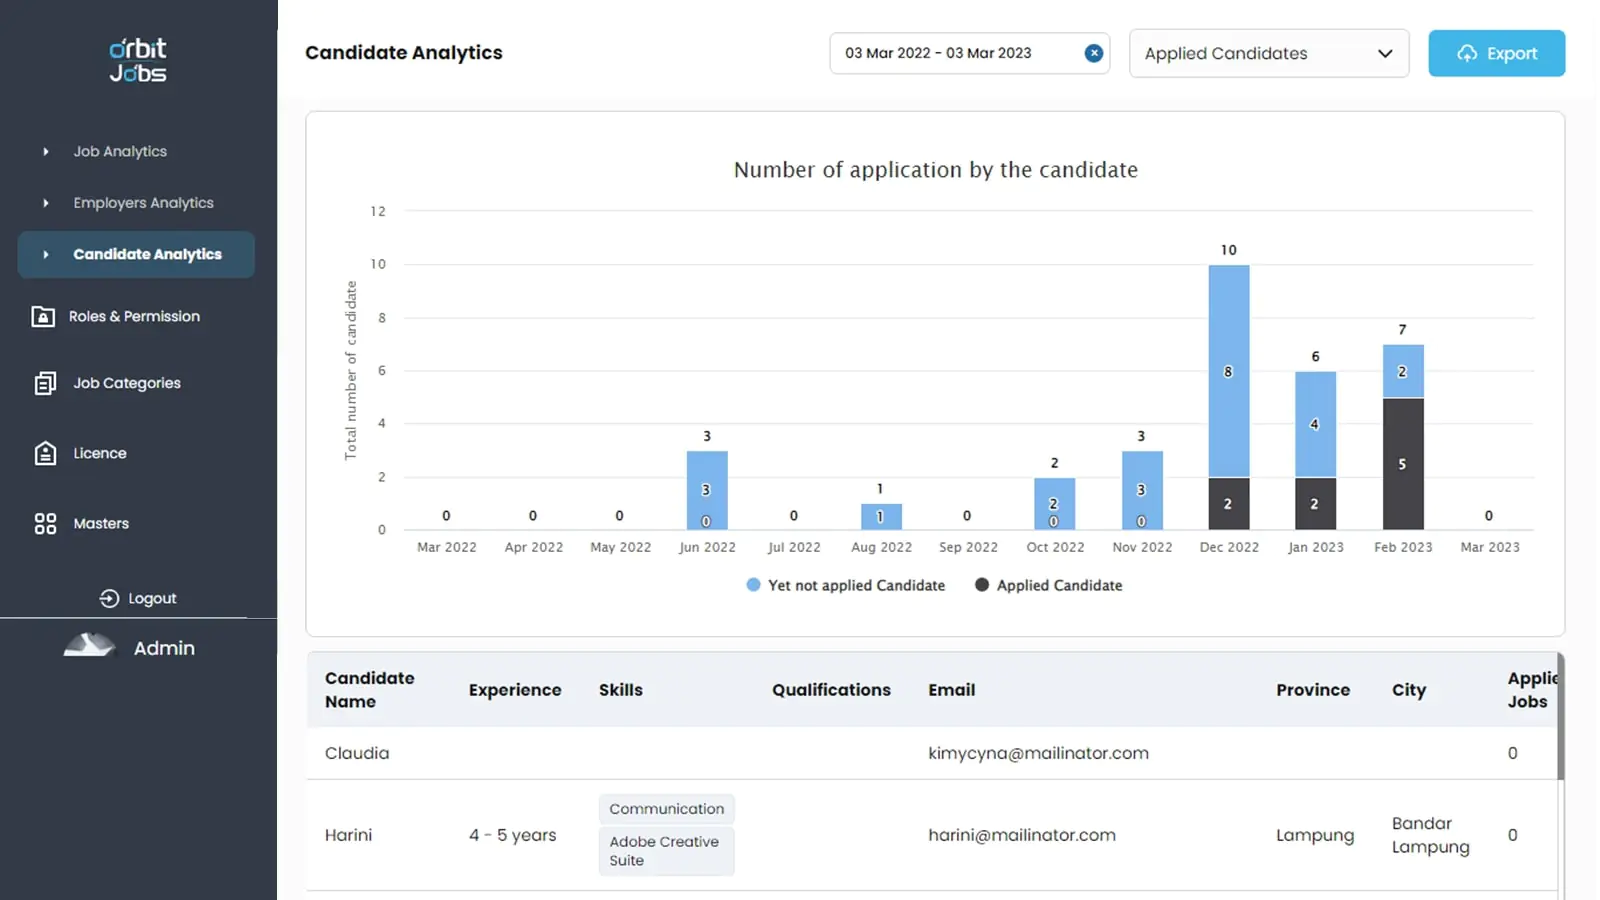Screen dimensions: 1600x900
Task: Click Dec 2022 dark bar segment
Action: click(1228, 504)
